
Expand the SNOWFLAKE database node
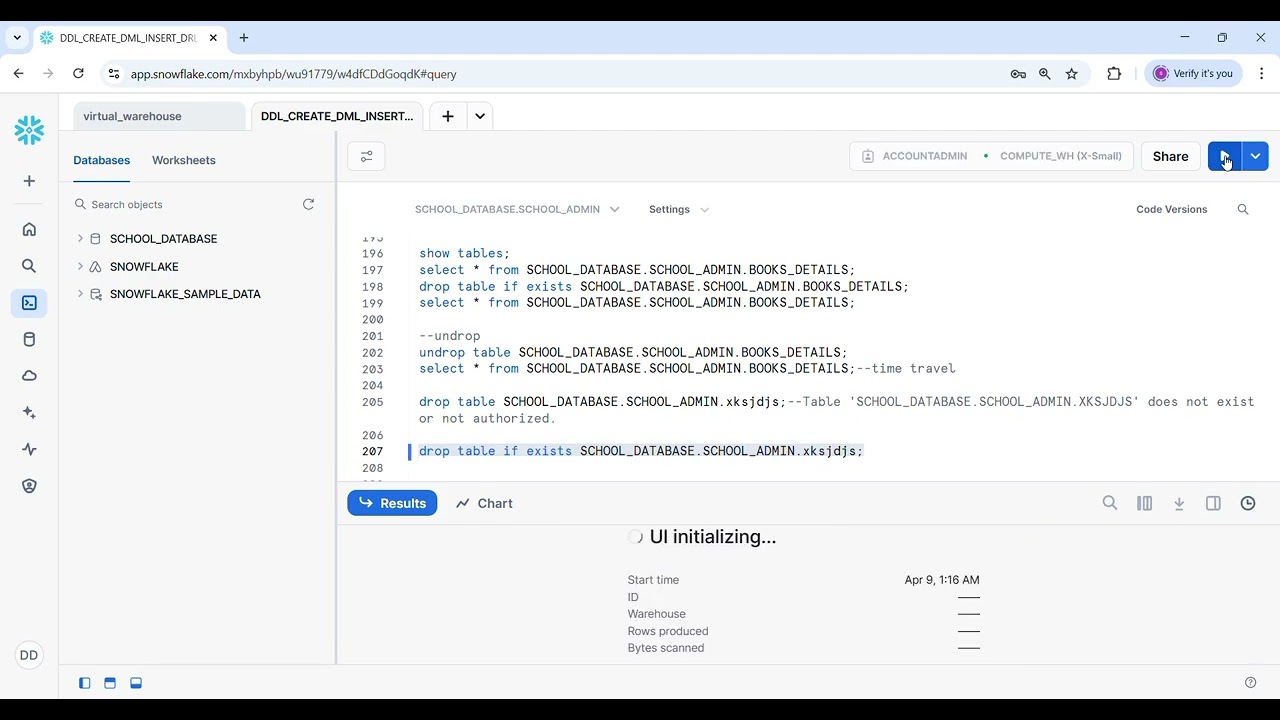coord(80,266)
